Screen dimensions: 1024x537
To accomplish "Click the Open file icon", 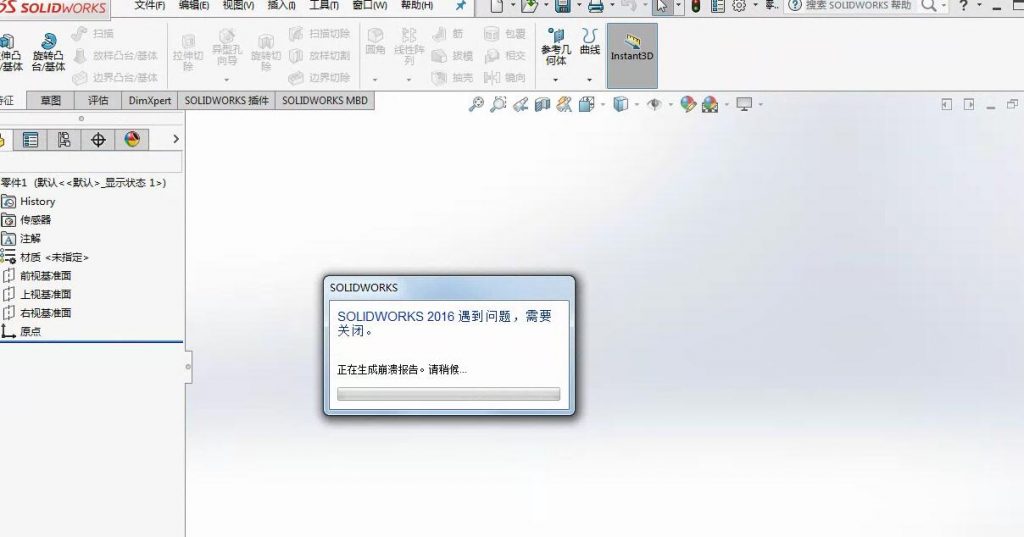I will (x=530, y=6).
